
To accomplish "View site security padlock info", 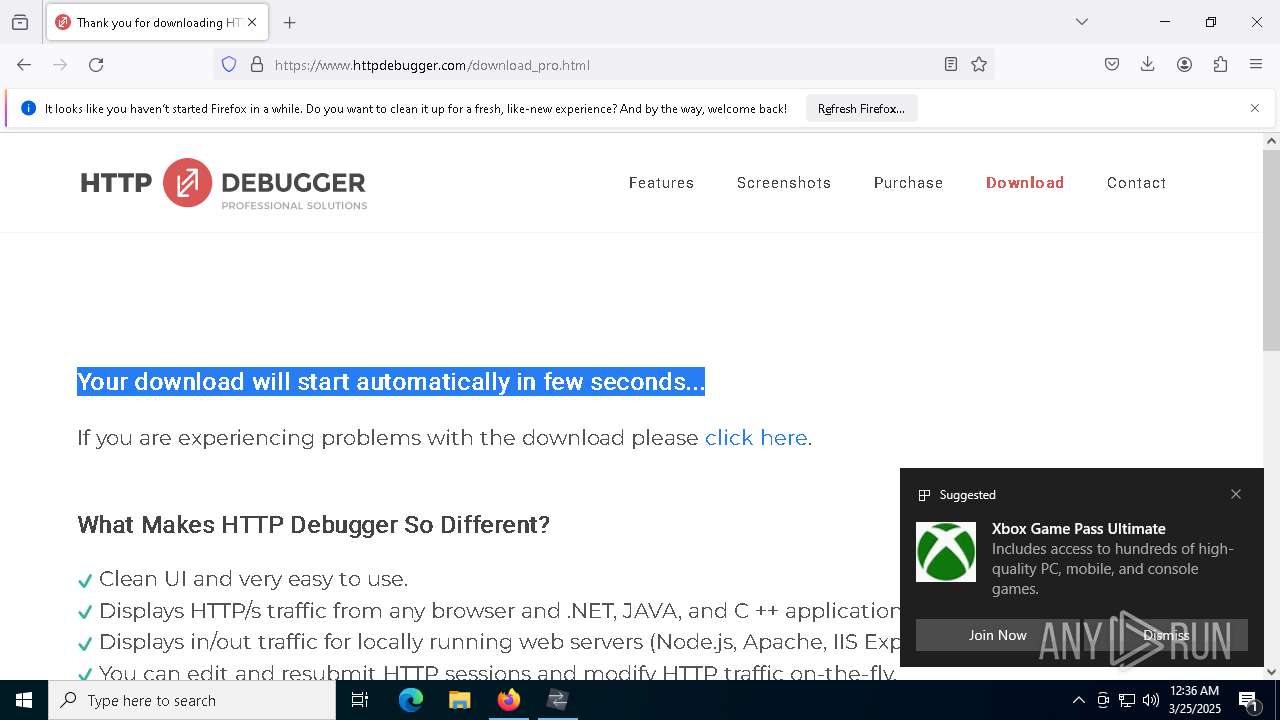I will click(x=257, y=65).
